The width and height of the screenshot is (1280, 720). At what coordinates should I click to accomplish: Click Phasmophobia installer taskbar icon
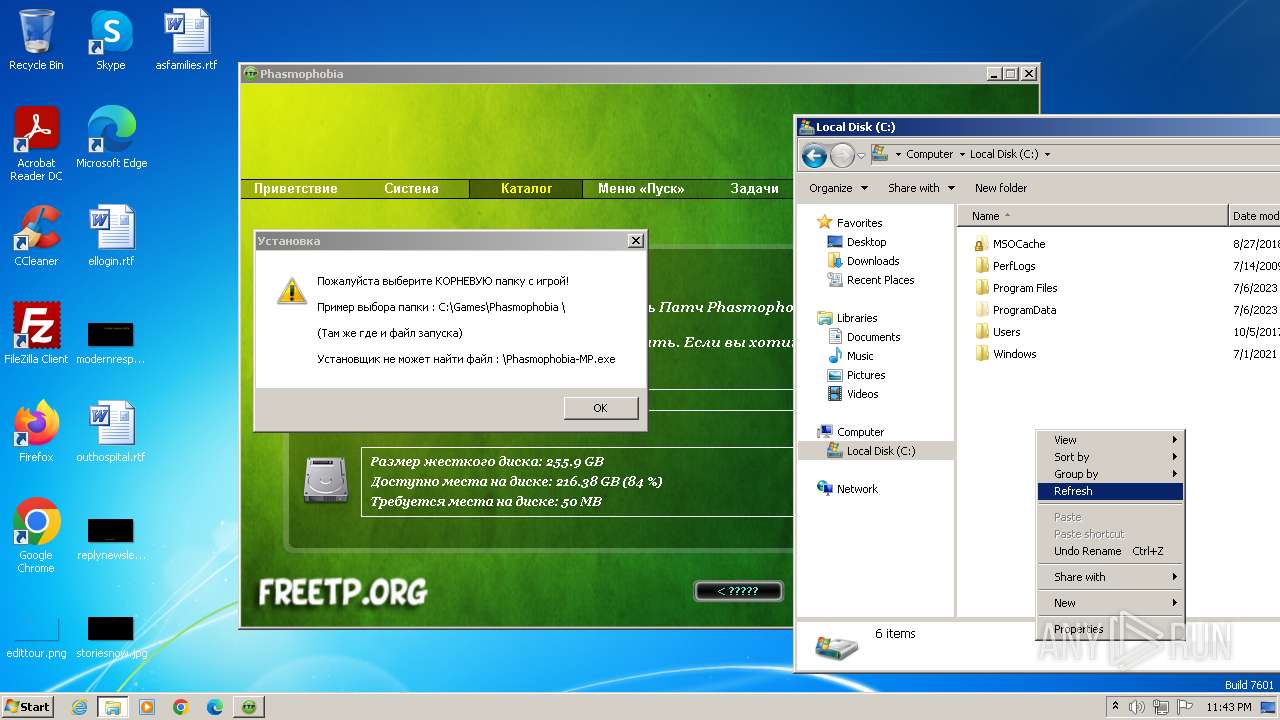[x=249, y=707]
